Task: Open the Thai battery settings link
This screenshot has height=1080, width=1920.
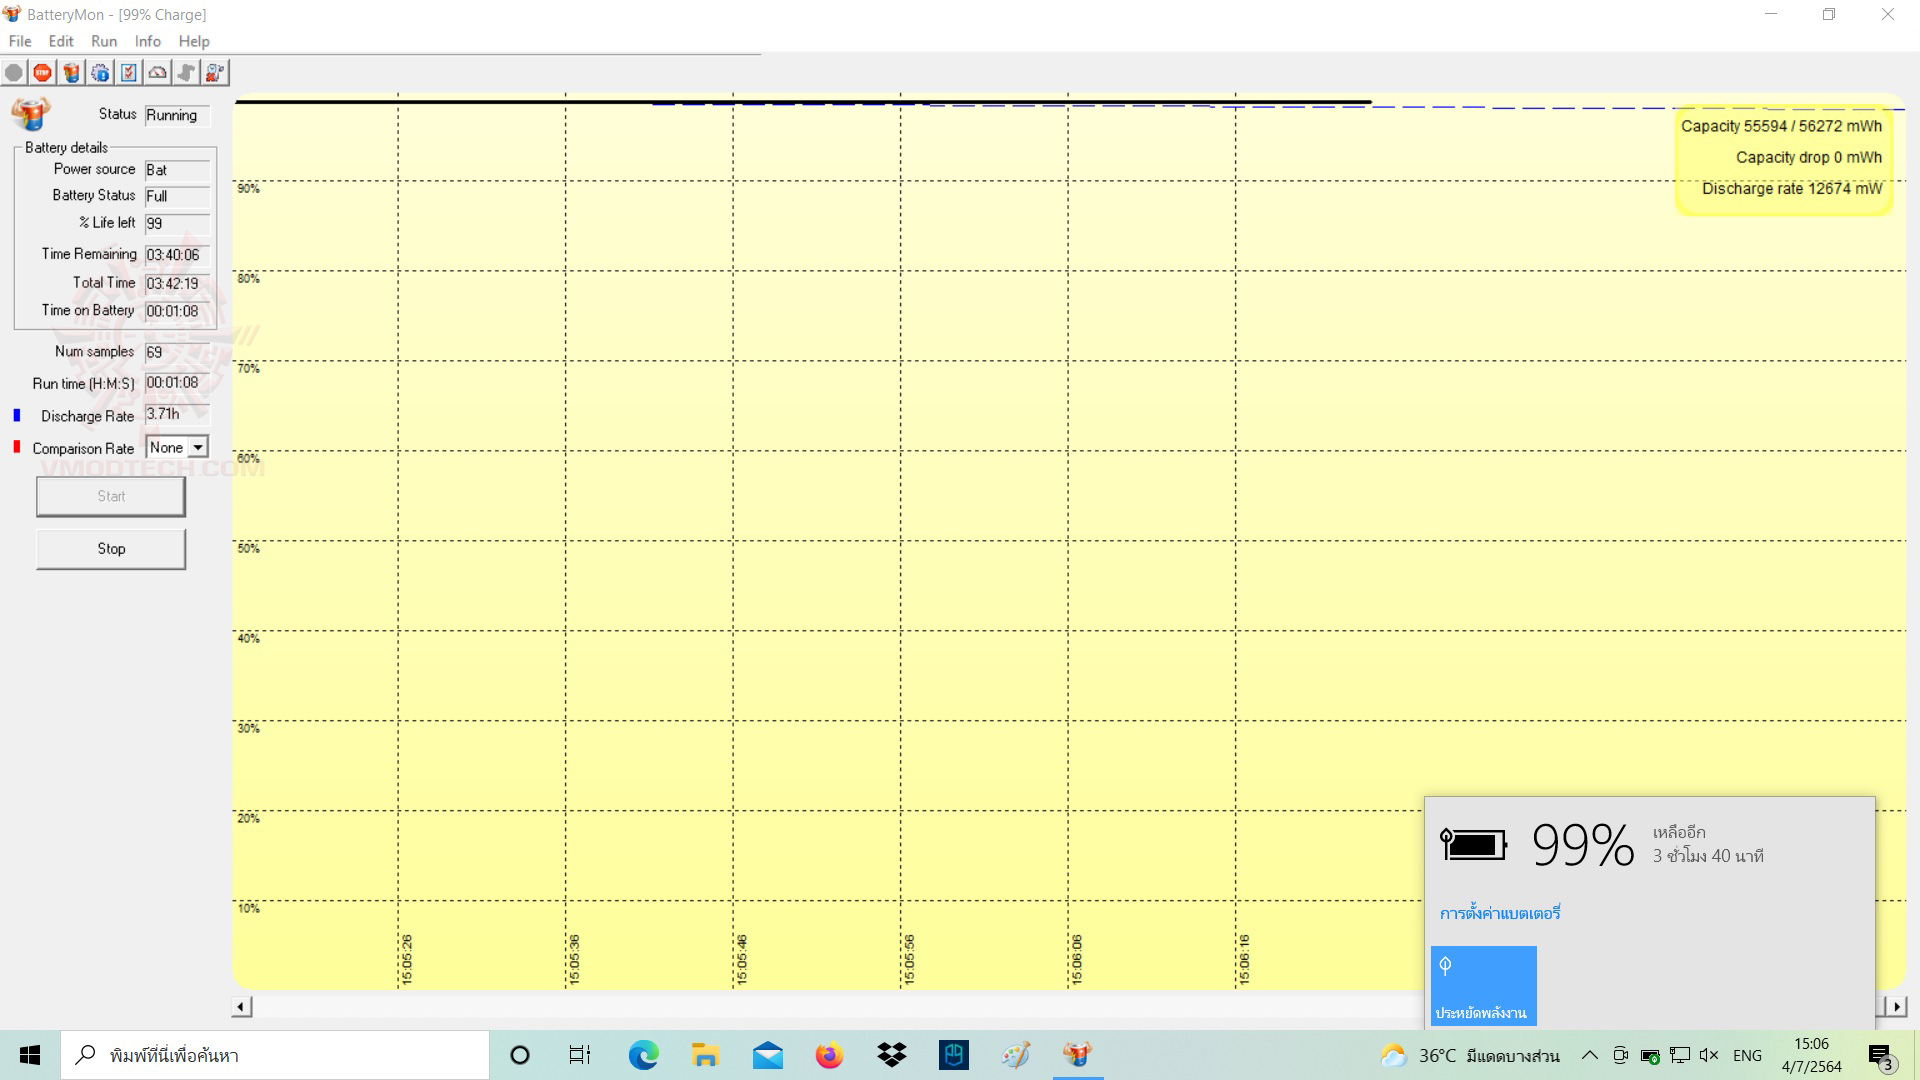Action: [1499, 913]
